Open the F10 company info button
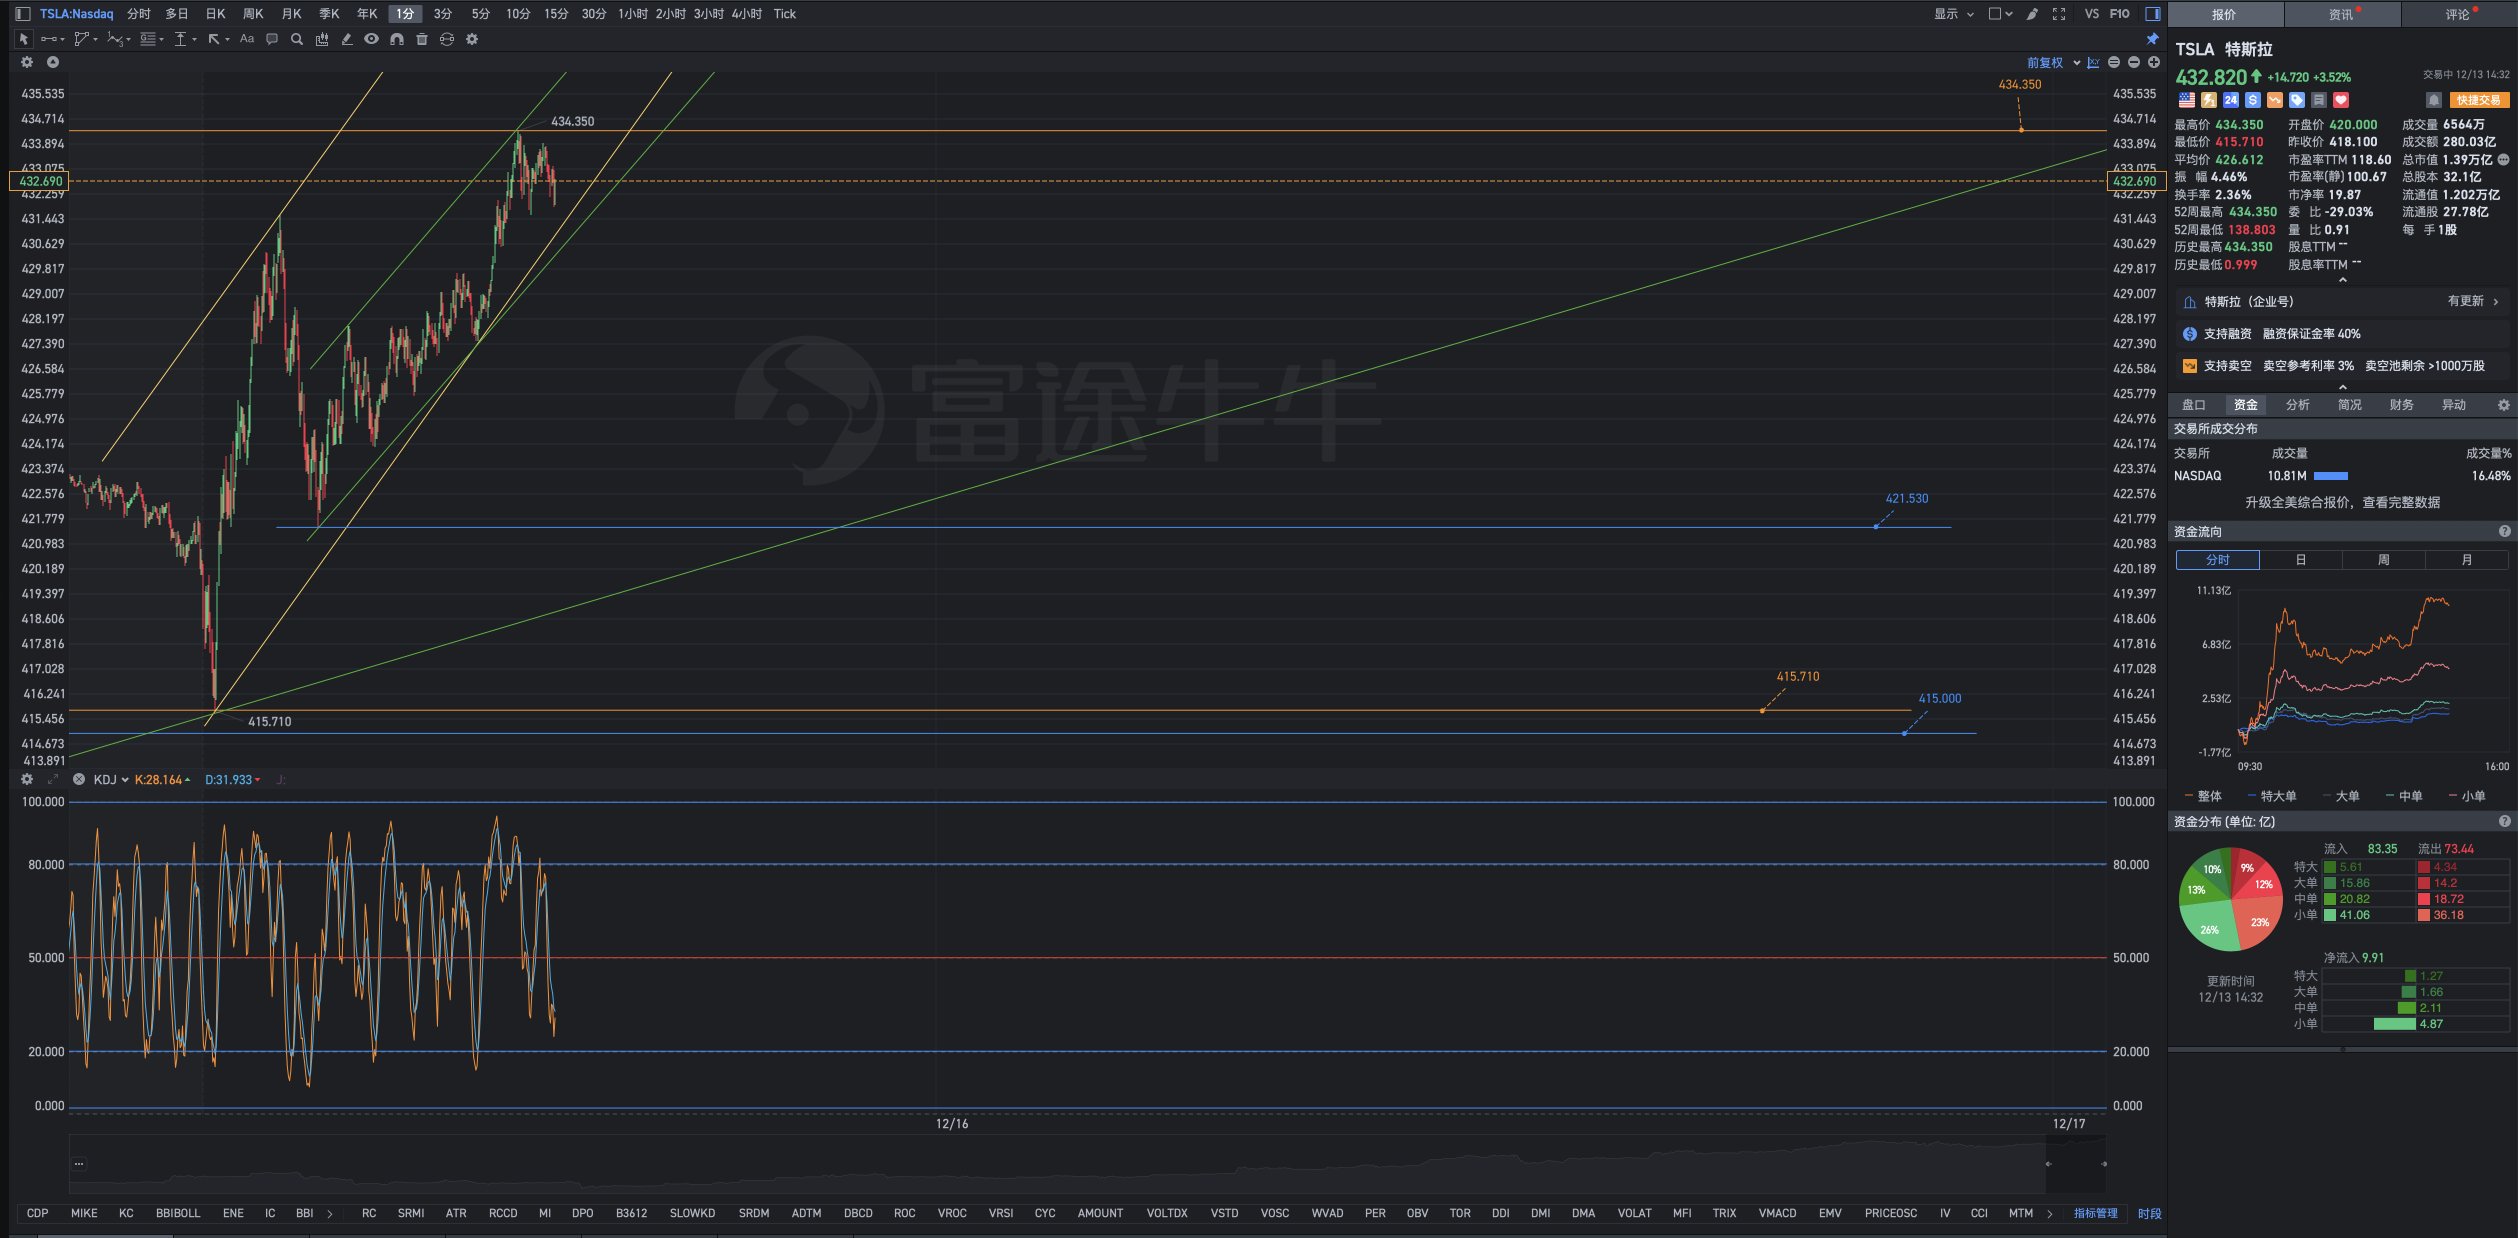The height and width of the screenshot is (1238, 2518). point(2120,14)
